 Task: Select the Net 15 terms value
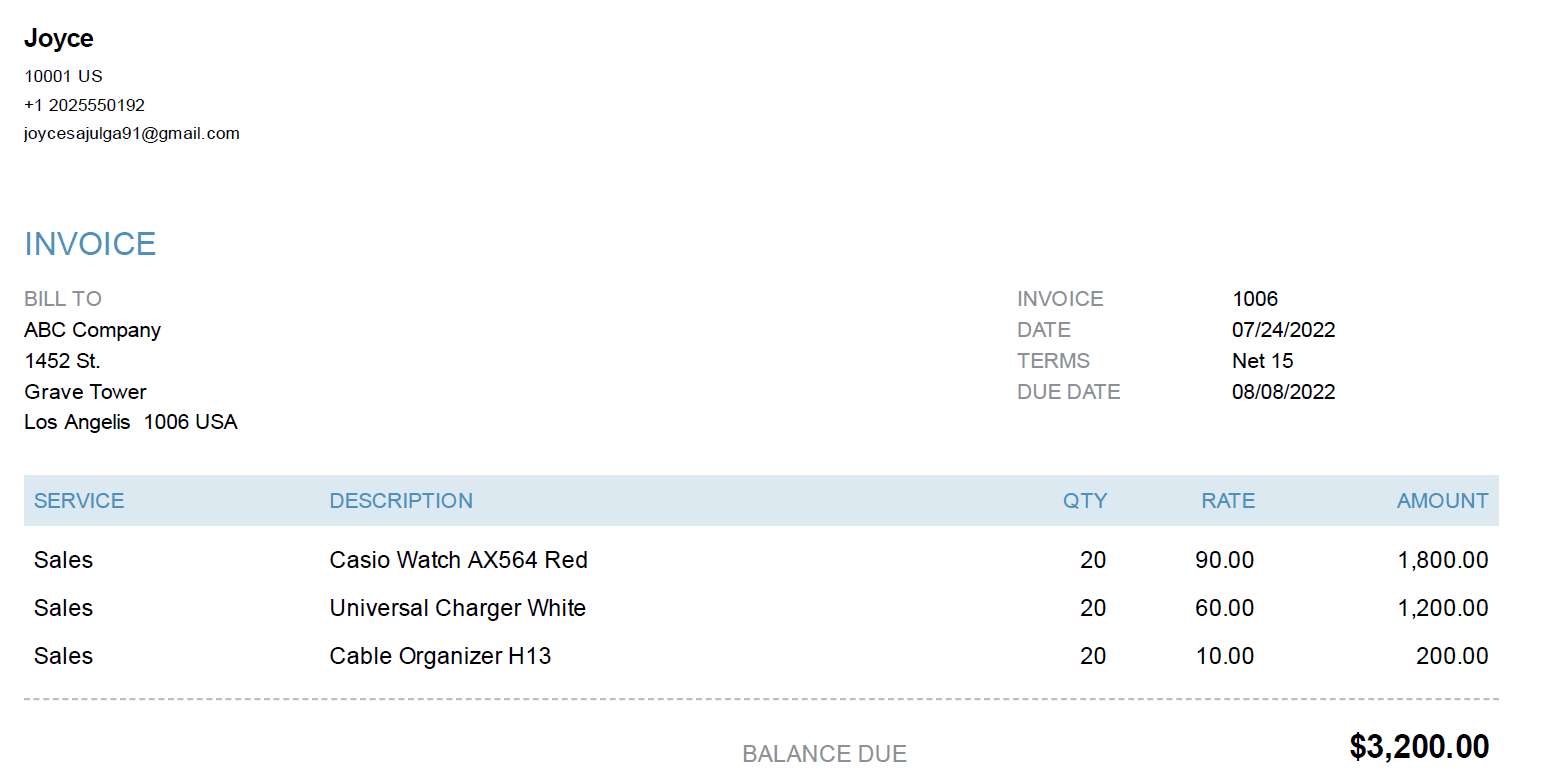point(1262,361)
